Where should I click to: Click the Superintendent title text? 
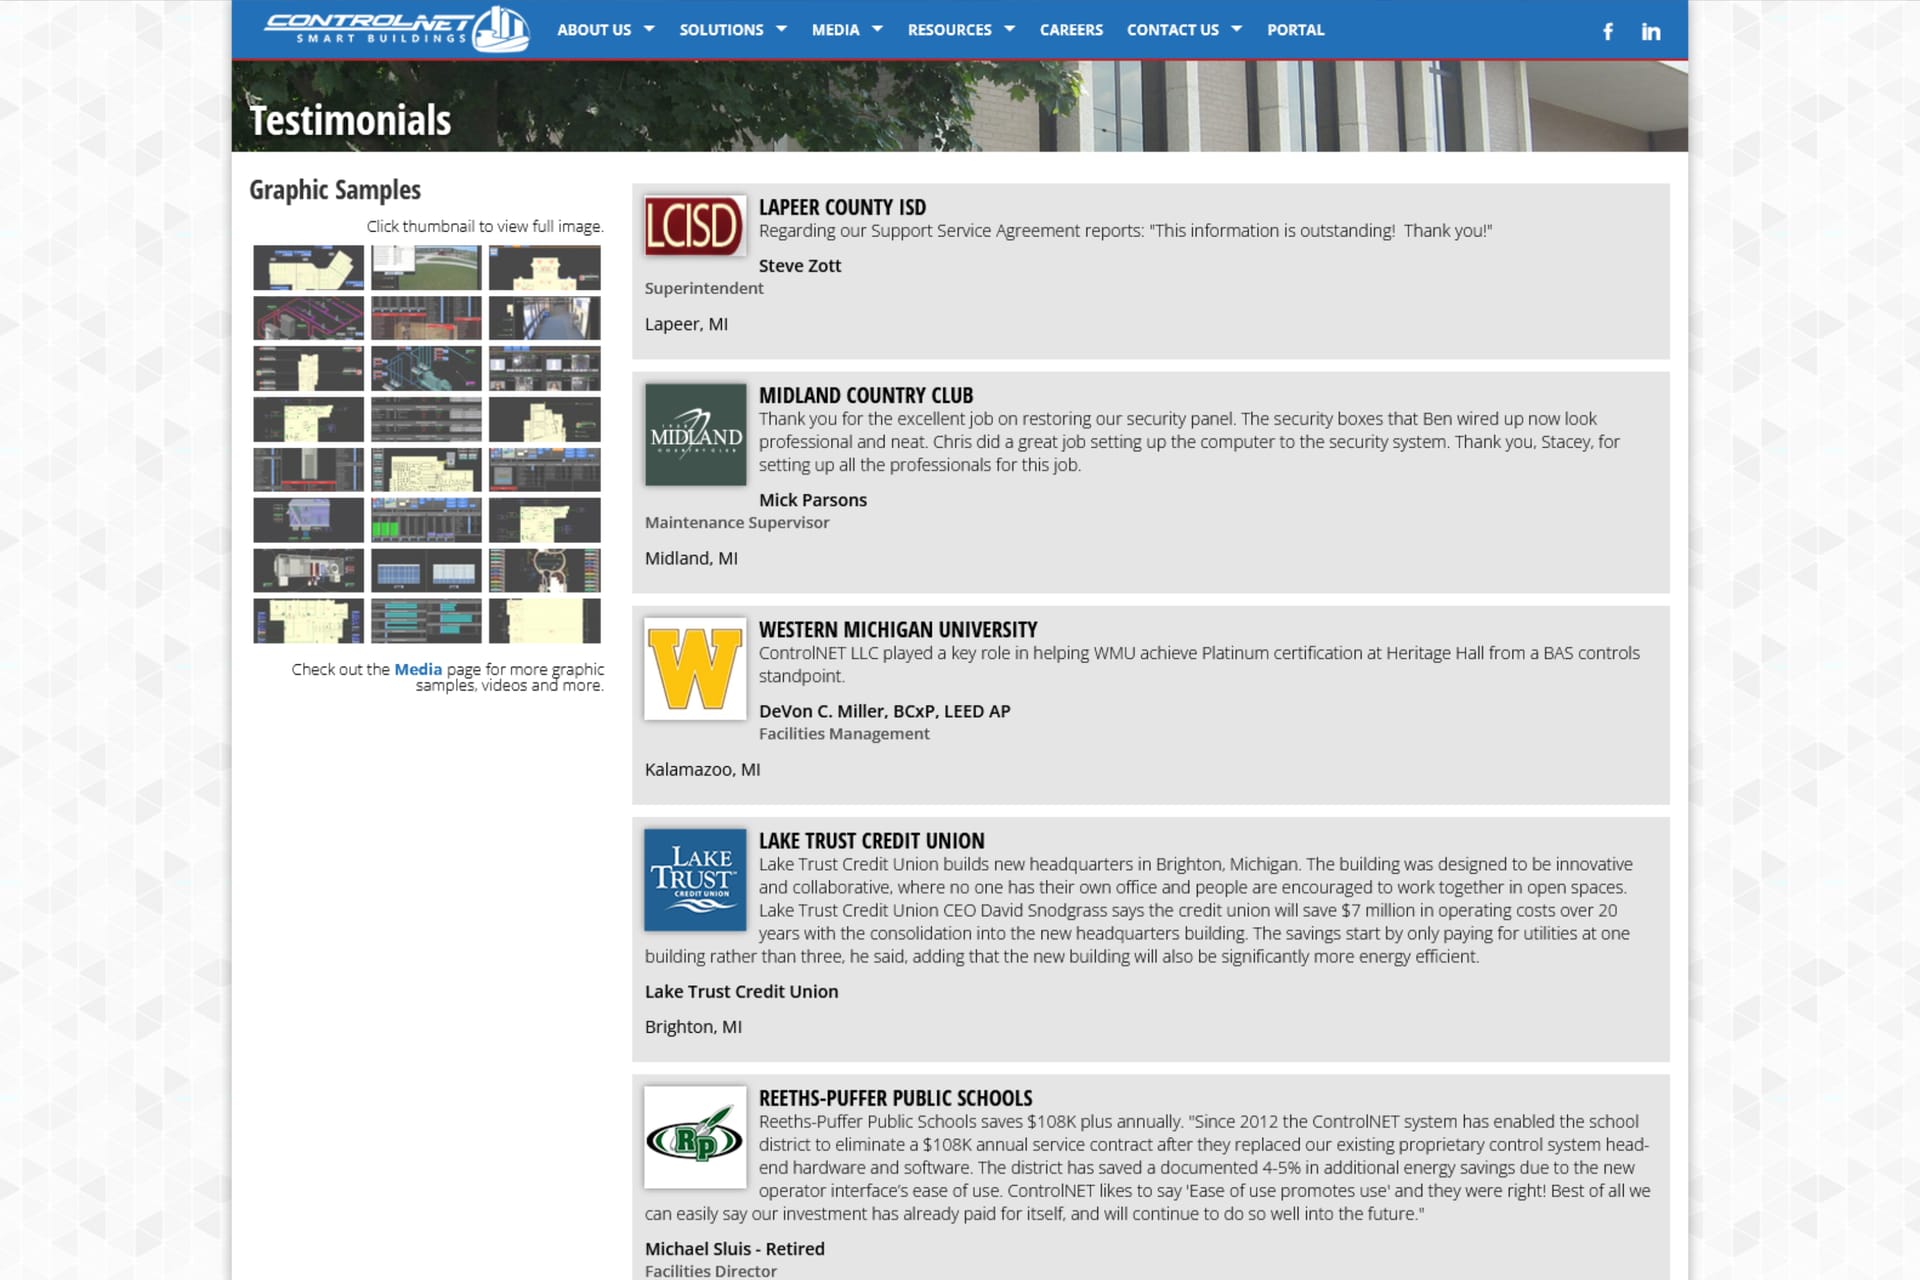[x=704, y=288]
